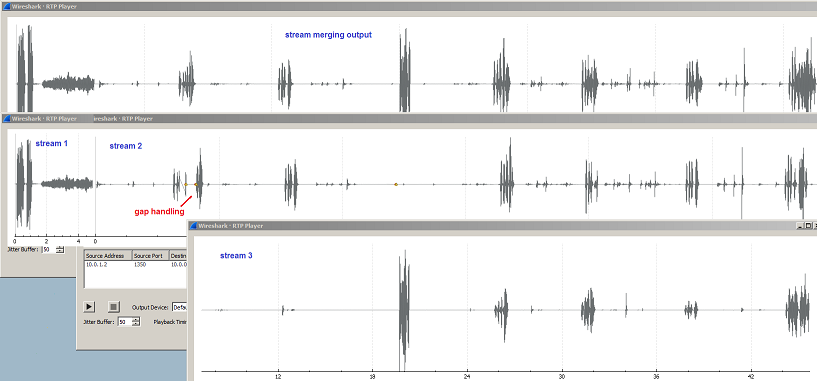The image size is (817, 381).
Task: Click the Jitter Buffer field under stream 1 axis
Action: coord(48,250)
